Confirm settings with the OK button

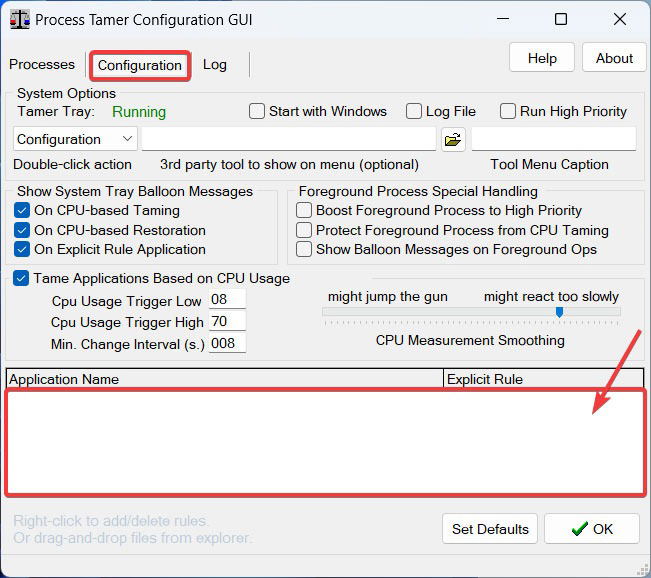pos(592,529)
